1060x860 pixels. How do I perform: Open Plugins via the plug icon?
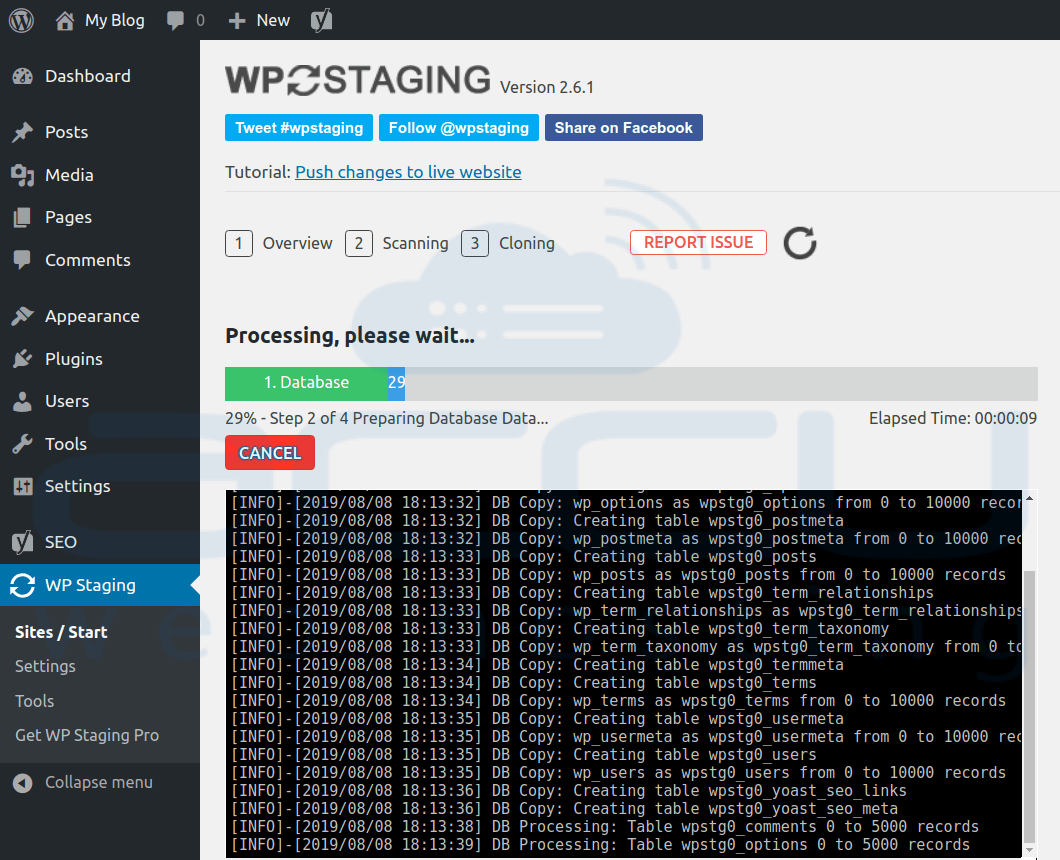(x=23, y=358)
